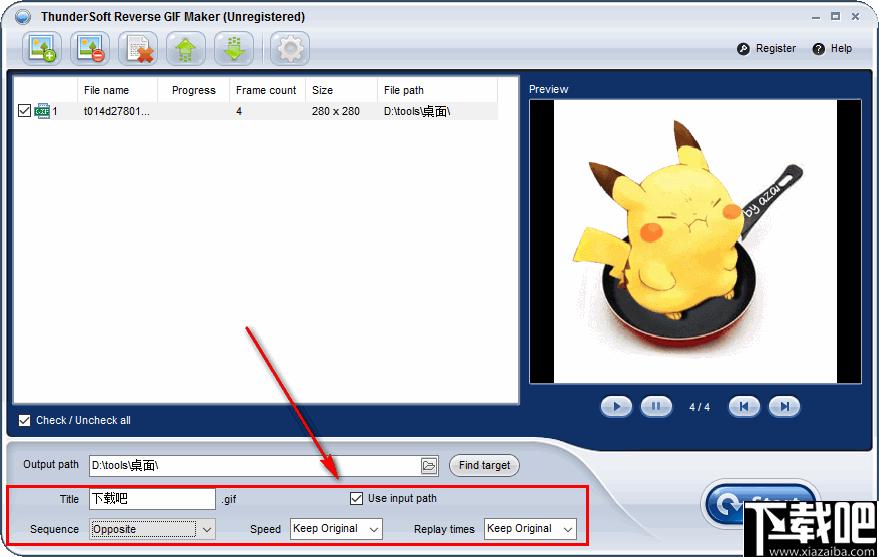Click the Clear all files toolbar icon

click(x=138, y=49)
